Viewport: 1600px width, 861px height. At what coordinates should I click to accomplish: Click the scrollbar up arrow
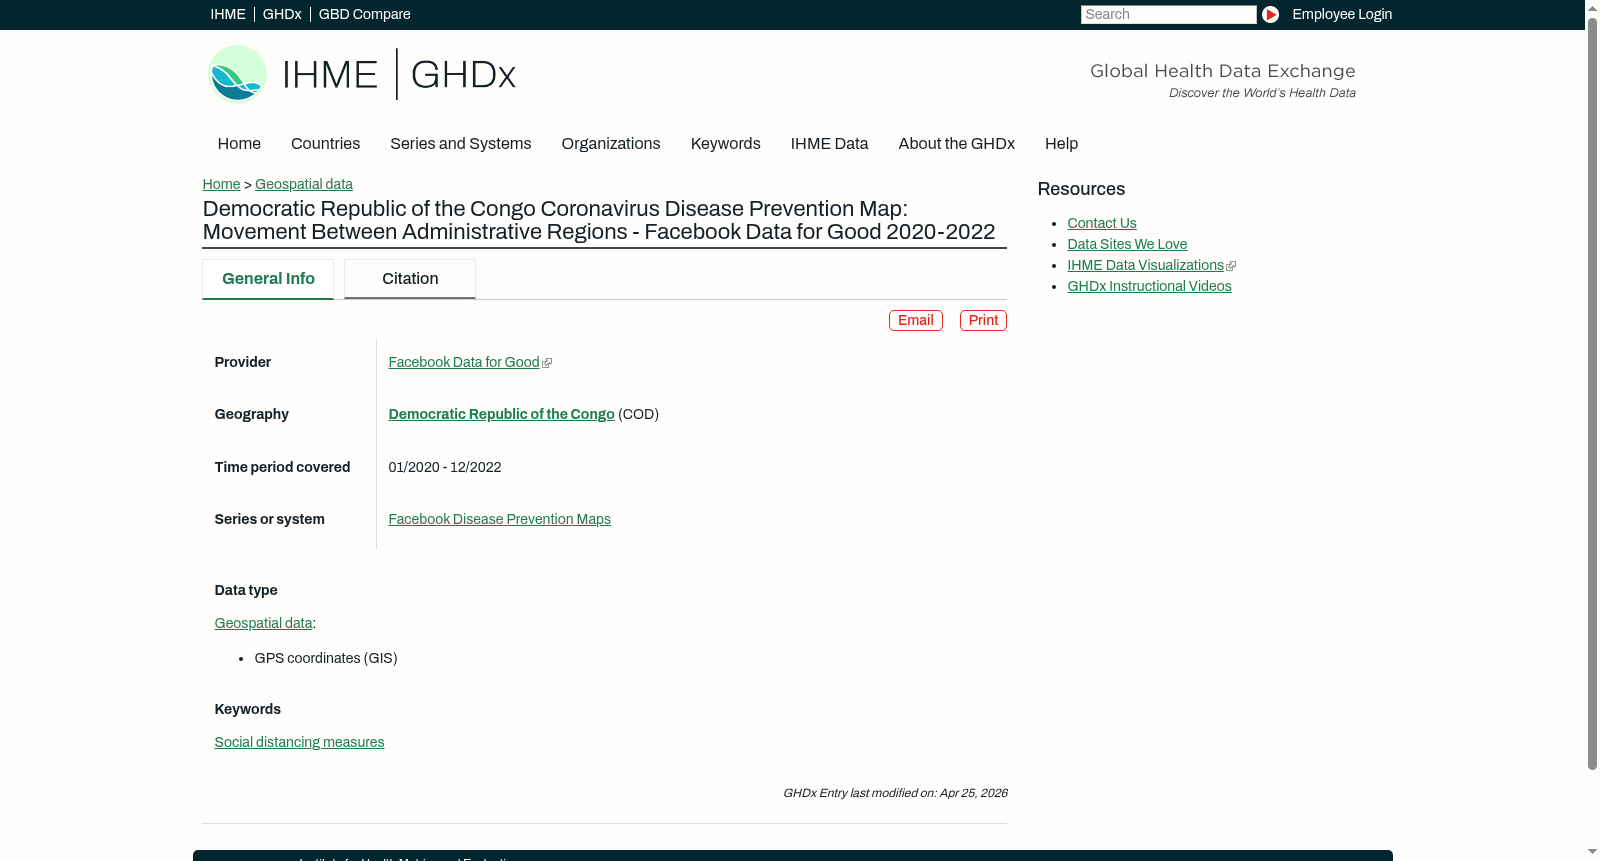tap(1592, 7)
